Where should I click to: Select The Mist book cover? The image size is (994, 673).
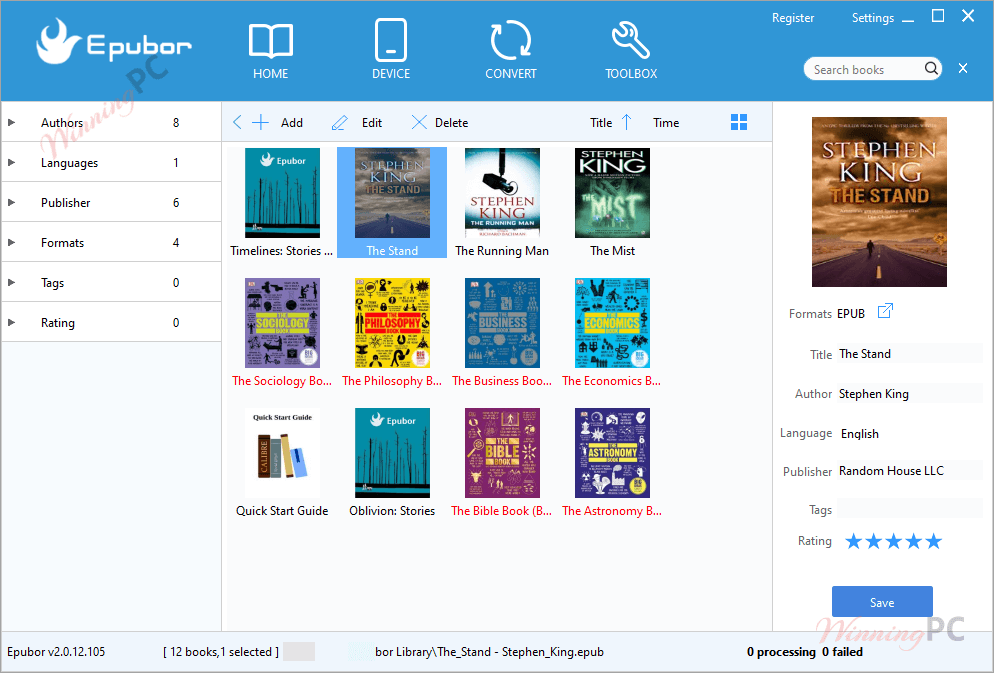612,193
